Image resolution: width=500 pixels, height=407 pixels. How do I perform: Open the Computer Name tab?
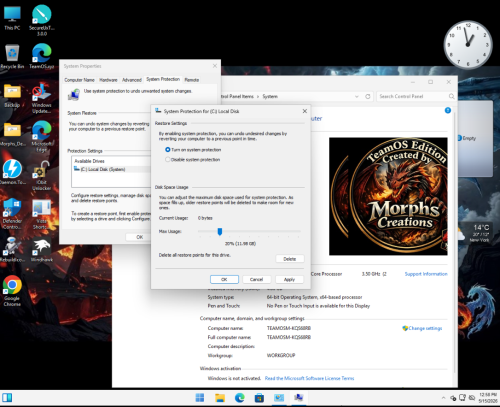tap(79, 80)
